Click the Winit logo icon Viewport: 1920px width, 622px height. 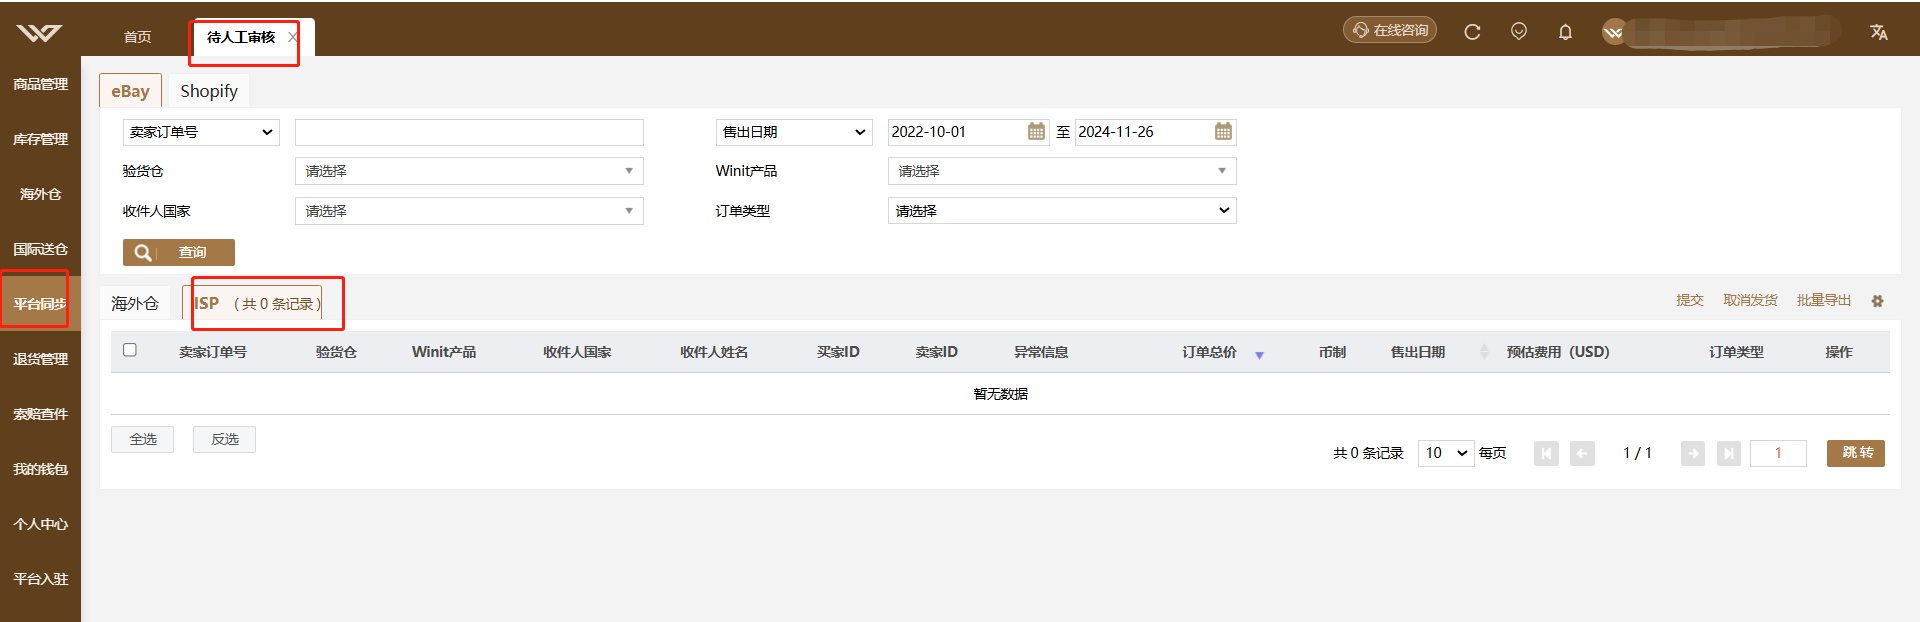coord(39,33)
